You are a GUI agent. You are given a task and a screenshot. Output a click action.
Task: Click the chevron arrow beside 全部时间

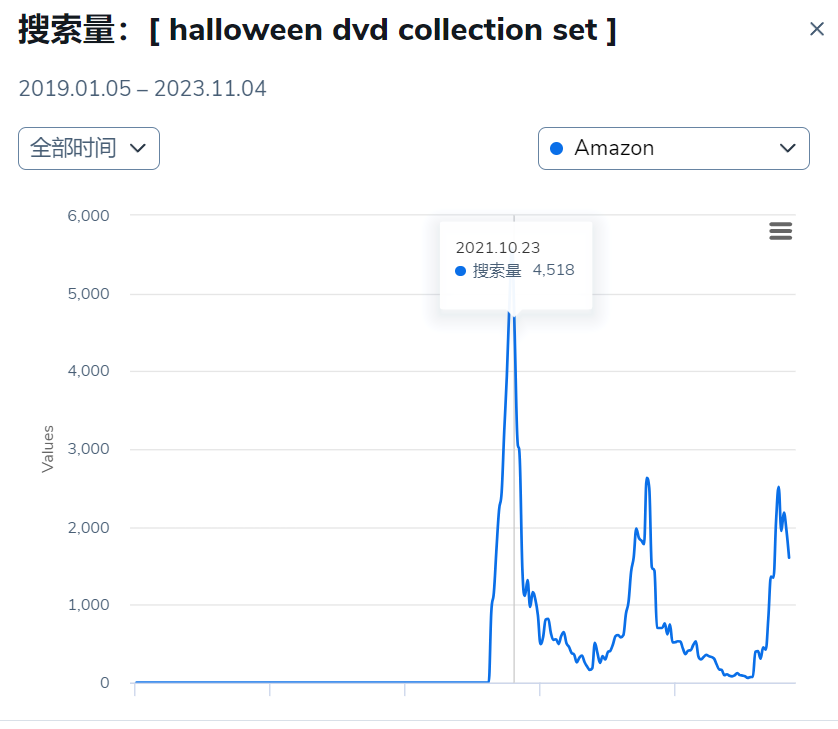[x=138, y=148]
